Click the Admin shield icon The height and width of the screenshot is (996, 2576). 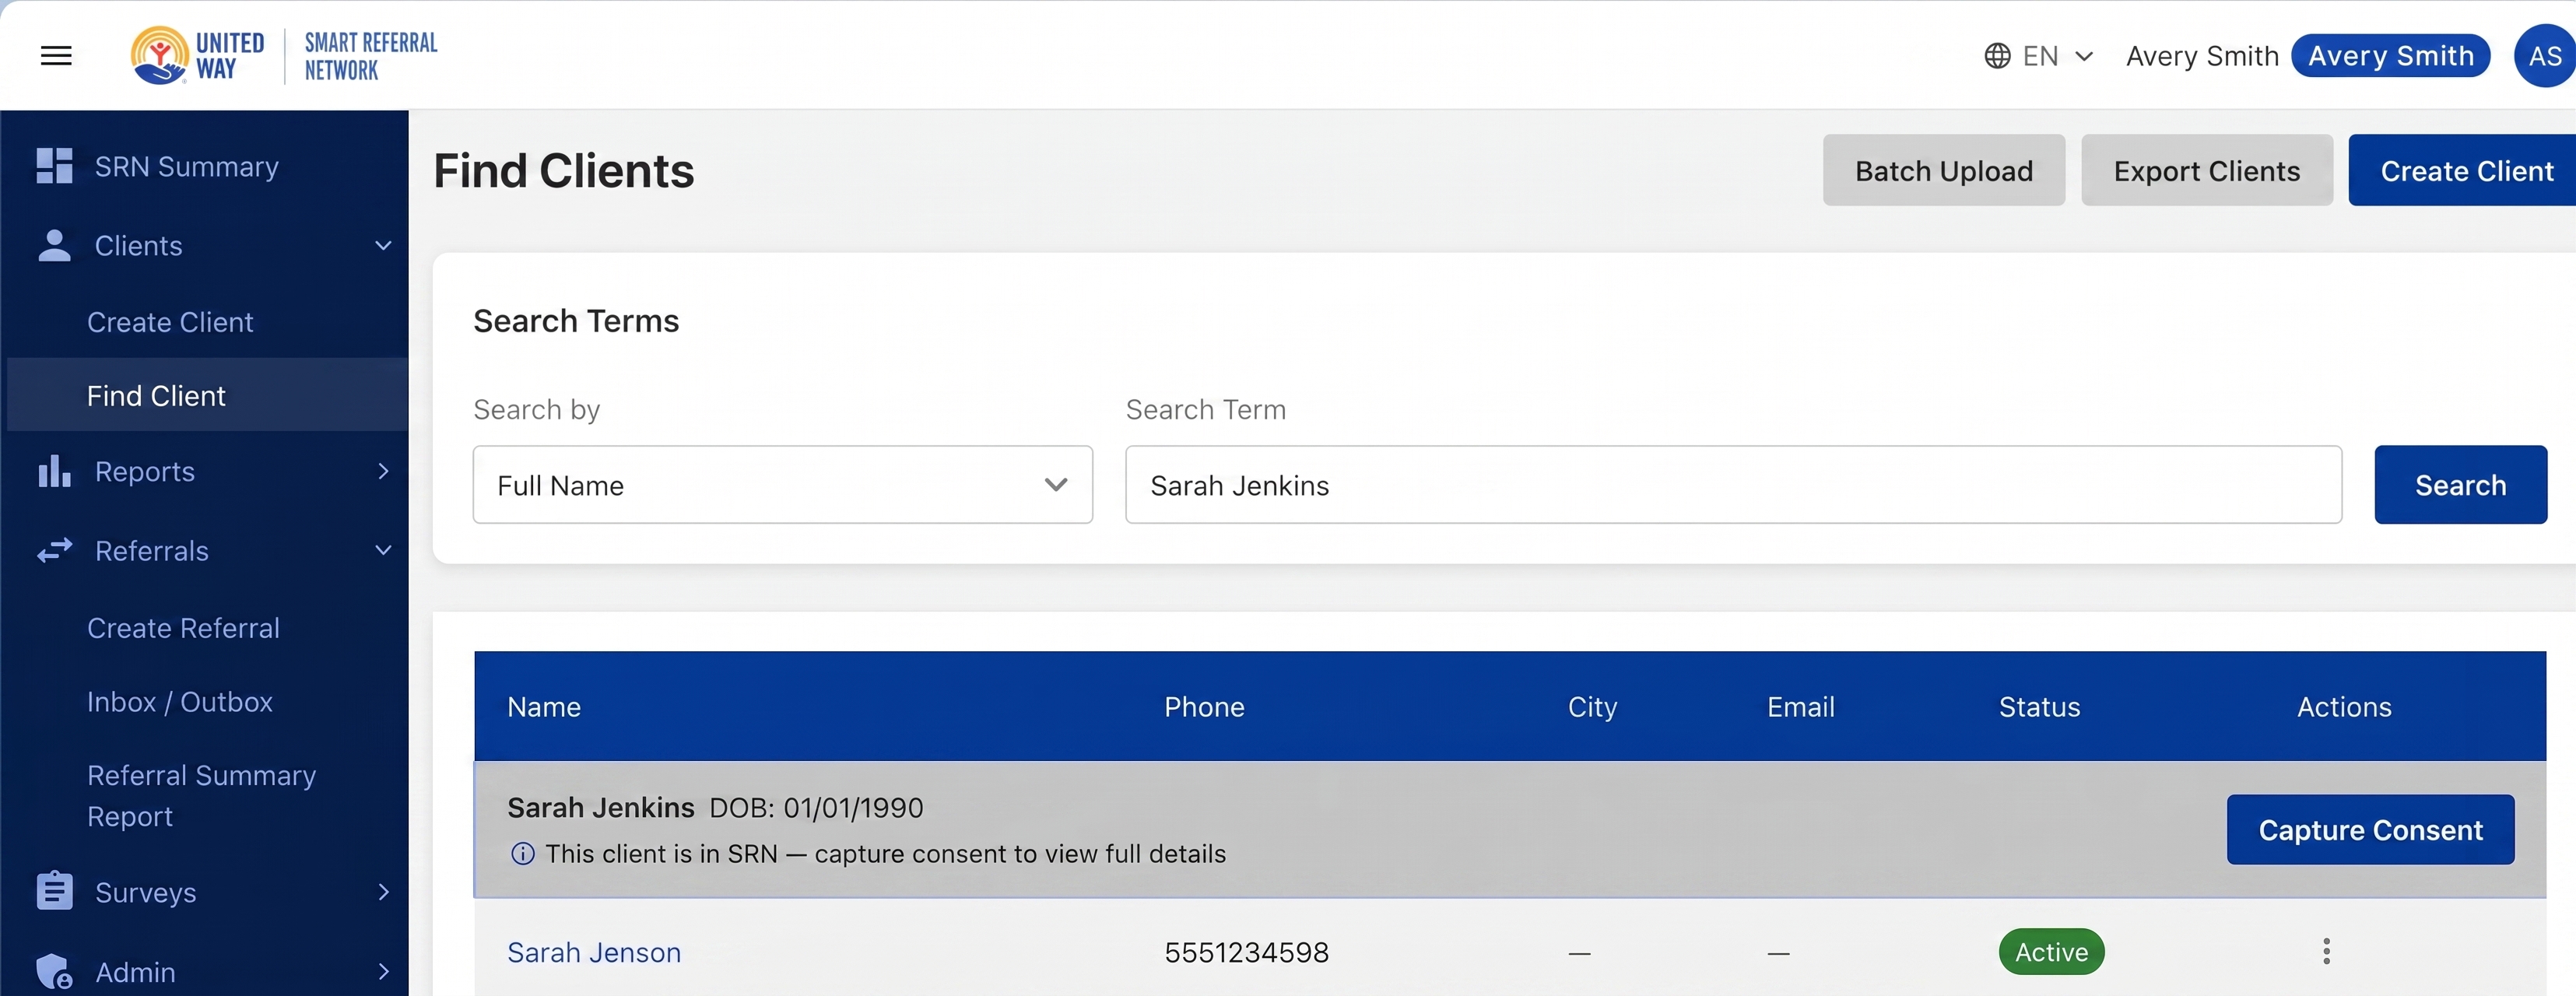click(x=54, y=971)
